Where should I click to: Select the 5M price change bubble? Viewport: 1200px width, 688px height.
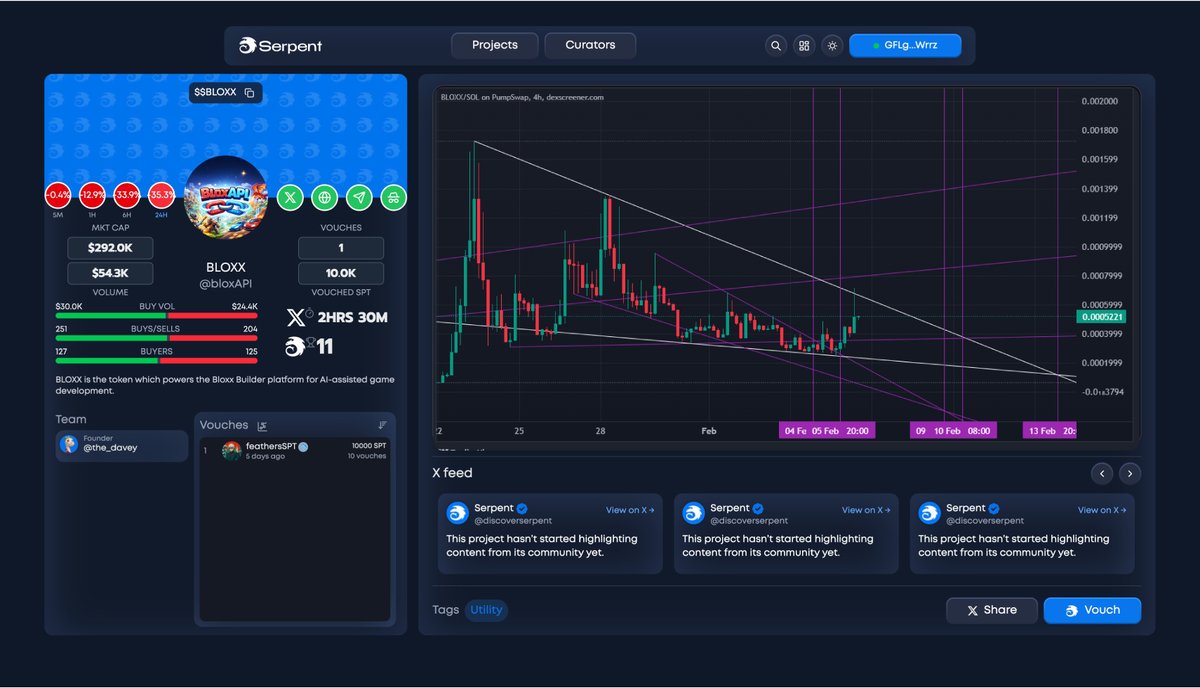tap(59, 197)
